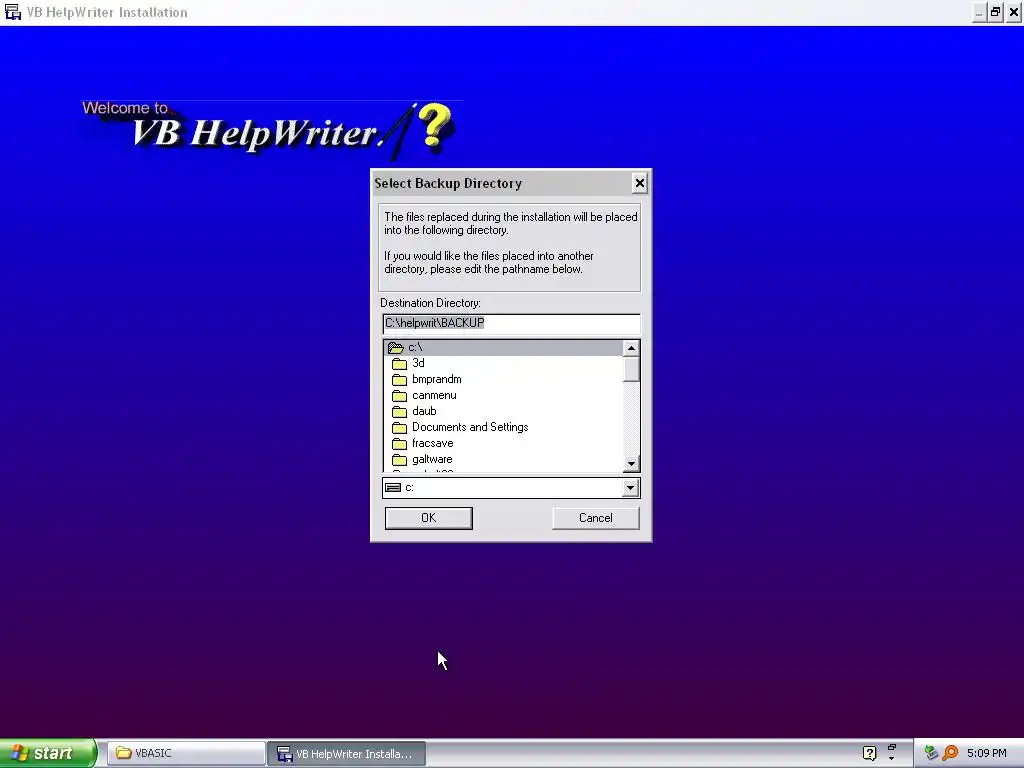Screen dimensions: 1024x768
Task: Click the safely remove hardware tray icon
Action: pyautogui.click(x=931, y=753)
